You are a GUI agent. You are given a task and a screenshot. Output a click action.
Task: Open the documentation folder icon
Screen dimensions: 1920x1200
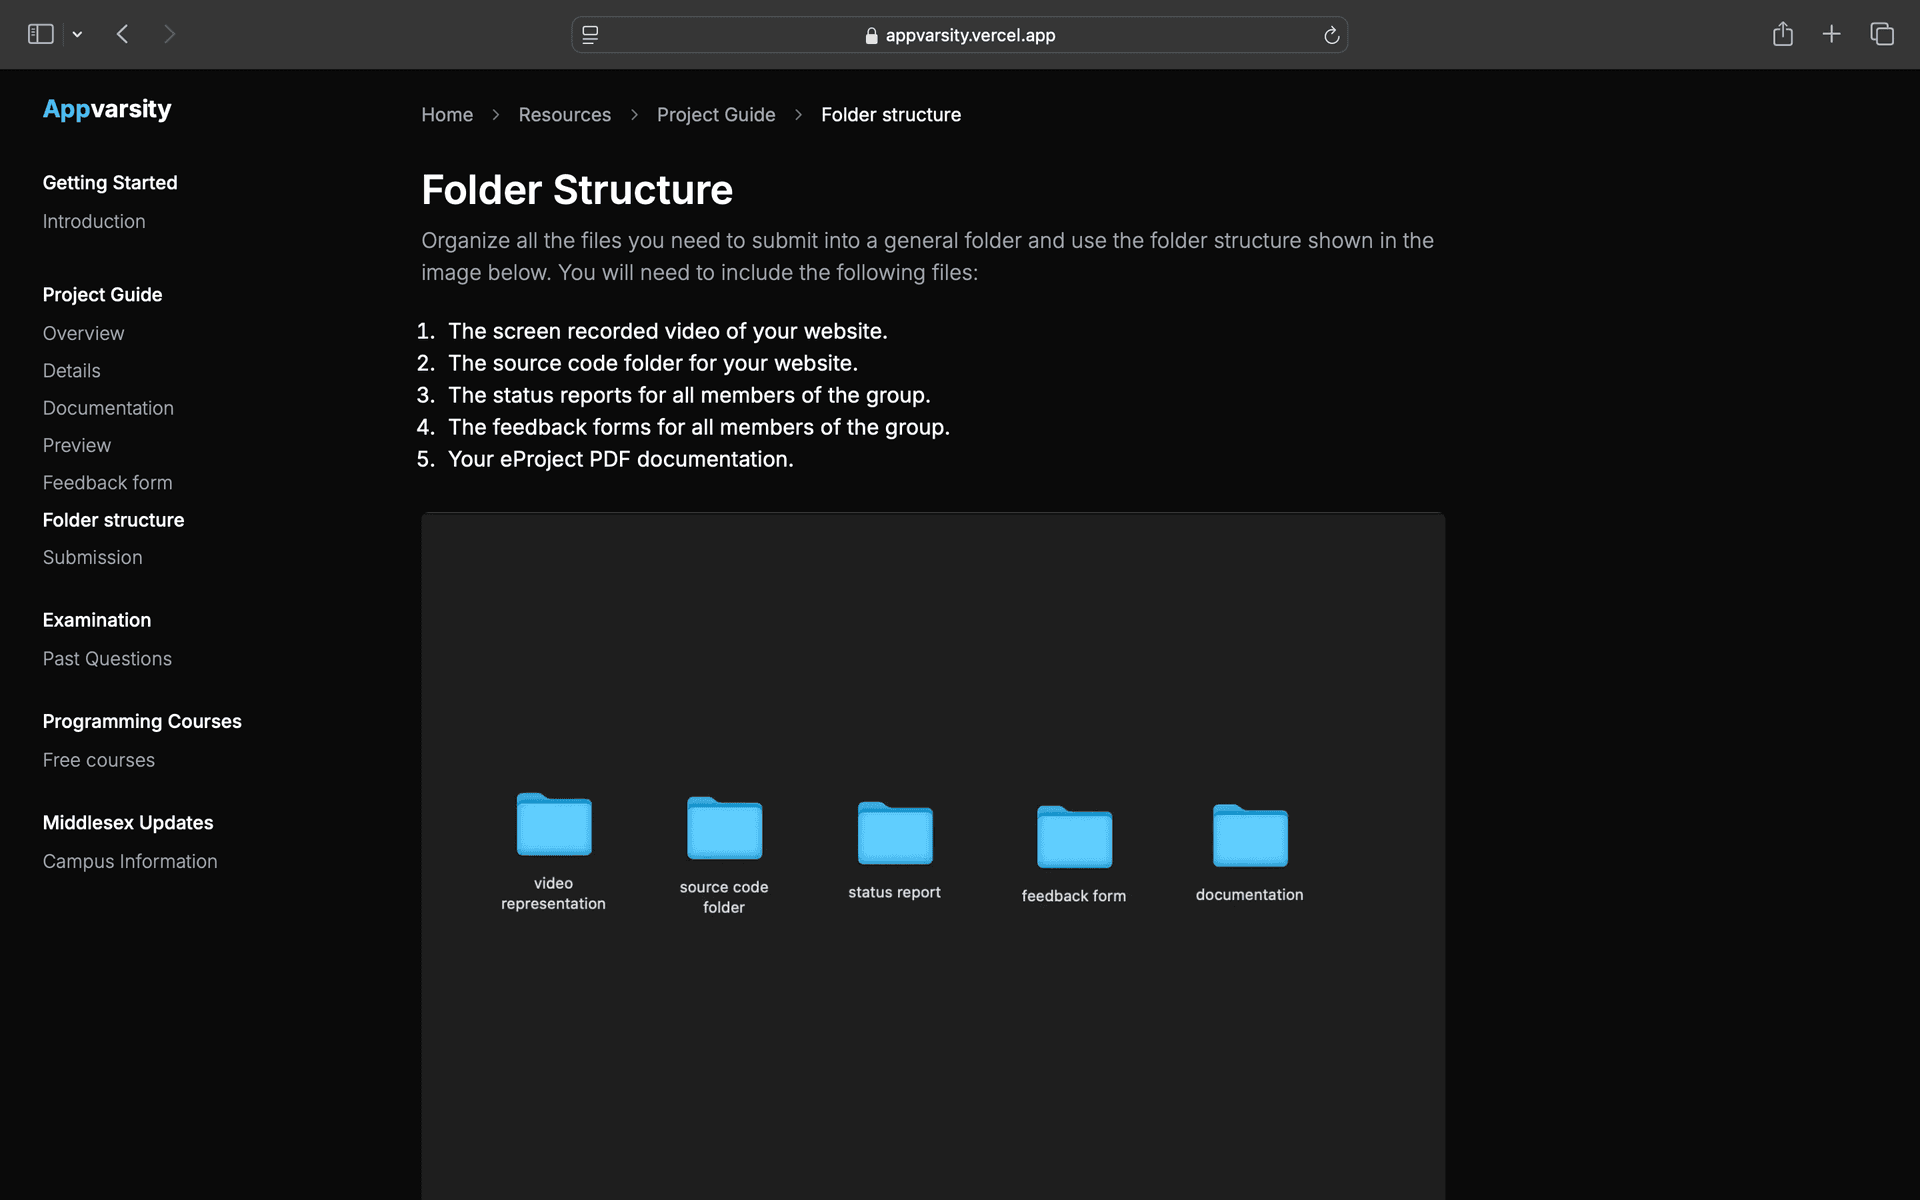1249,836
